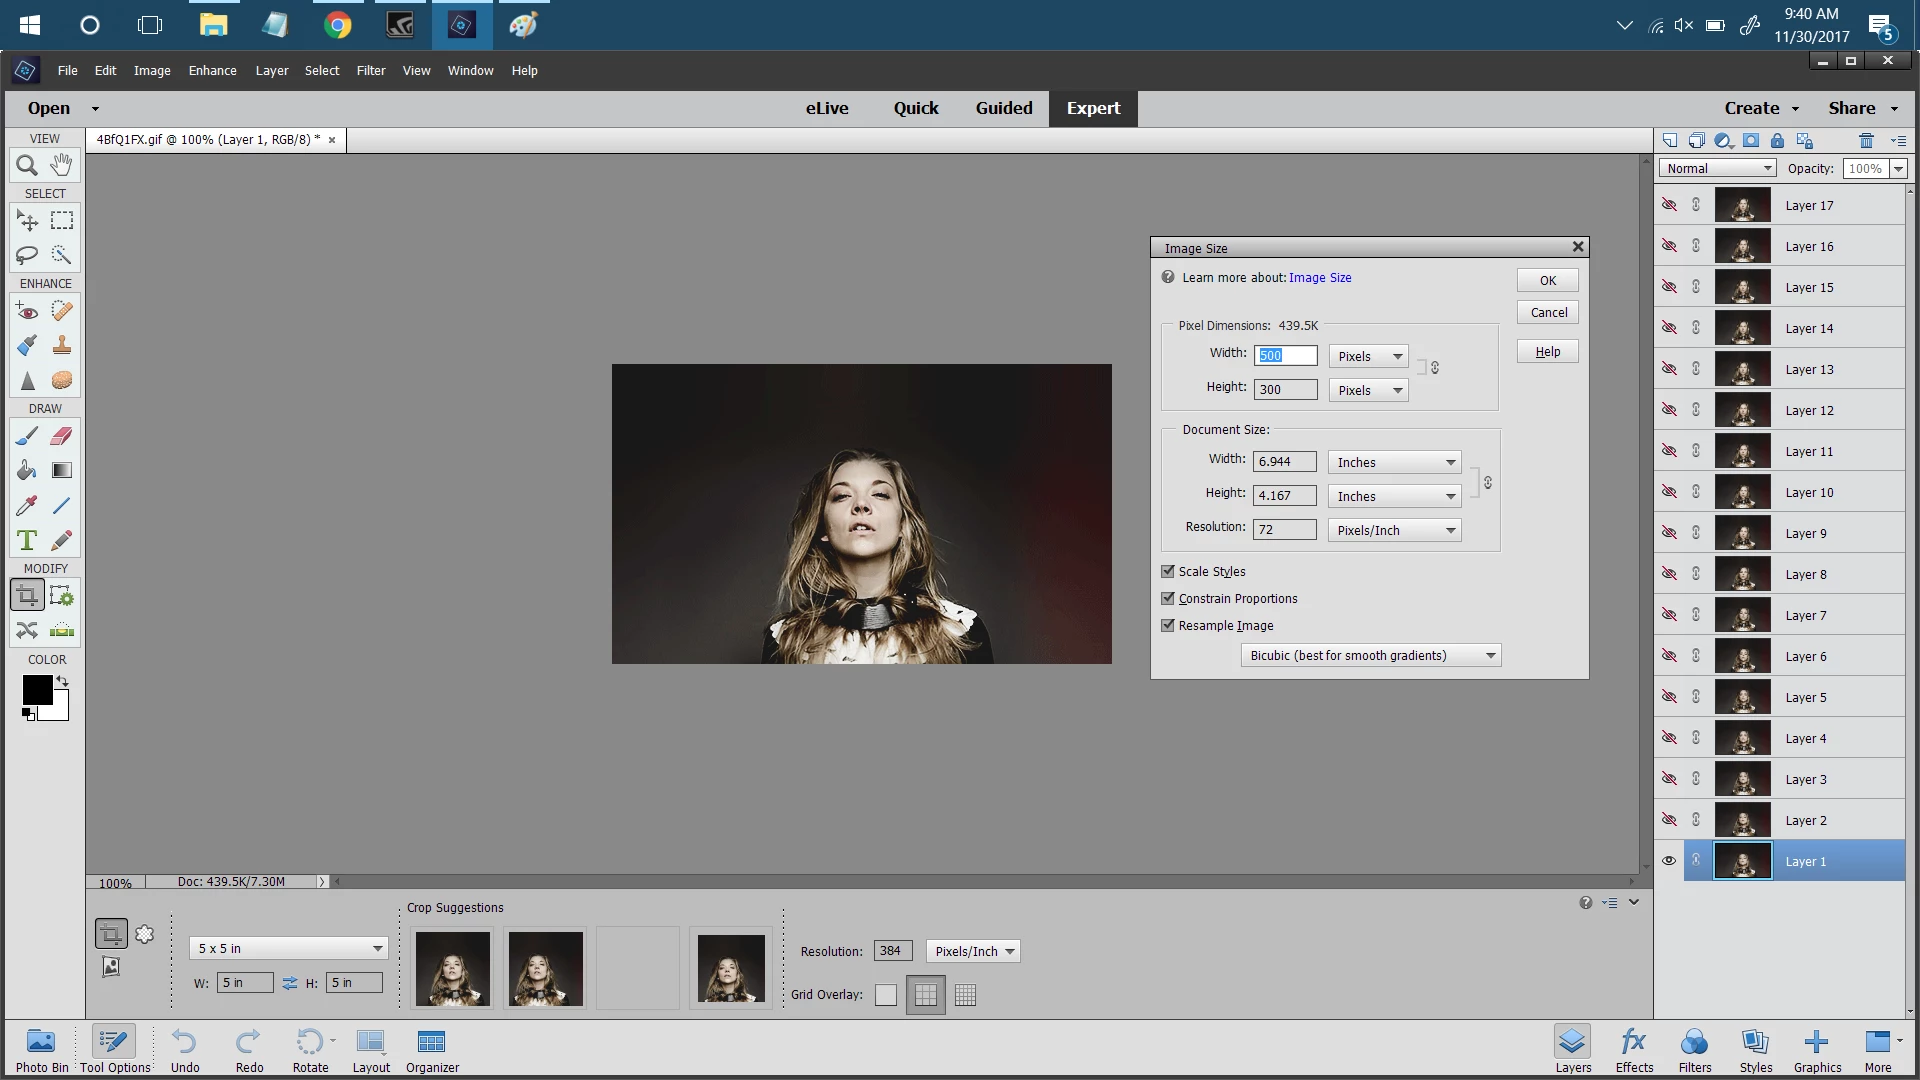Image resolution: width=1920 pixels, height=1080 pixels.
Task: Click the black foreground color swatch
Action: pyautogui.click(x=37, y=689)
